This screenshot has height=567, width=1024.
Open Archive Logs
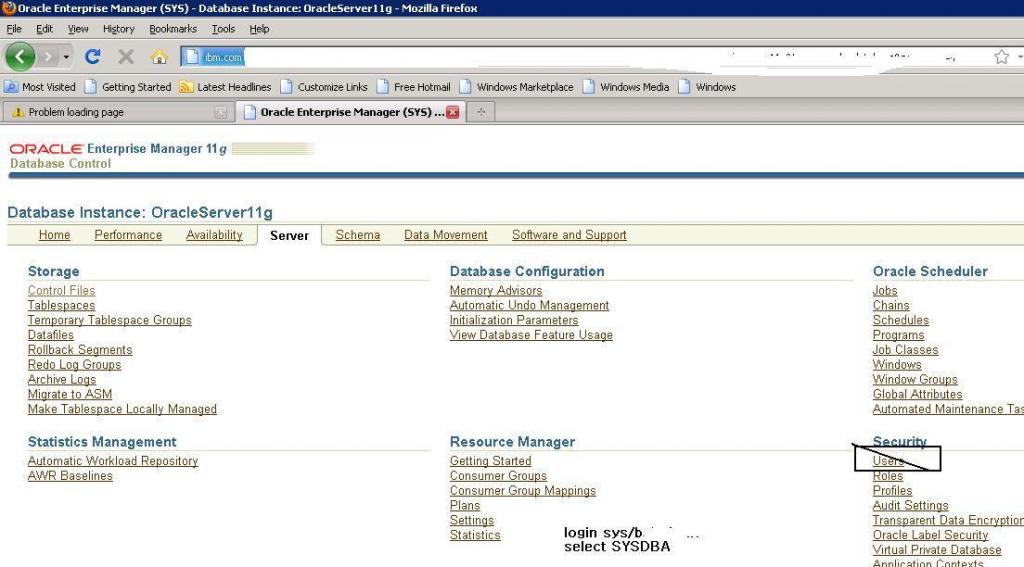click(61, 380)
